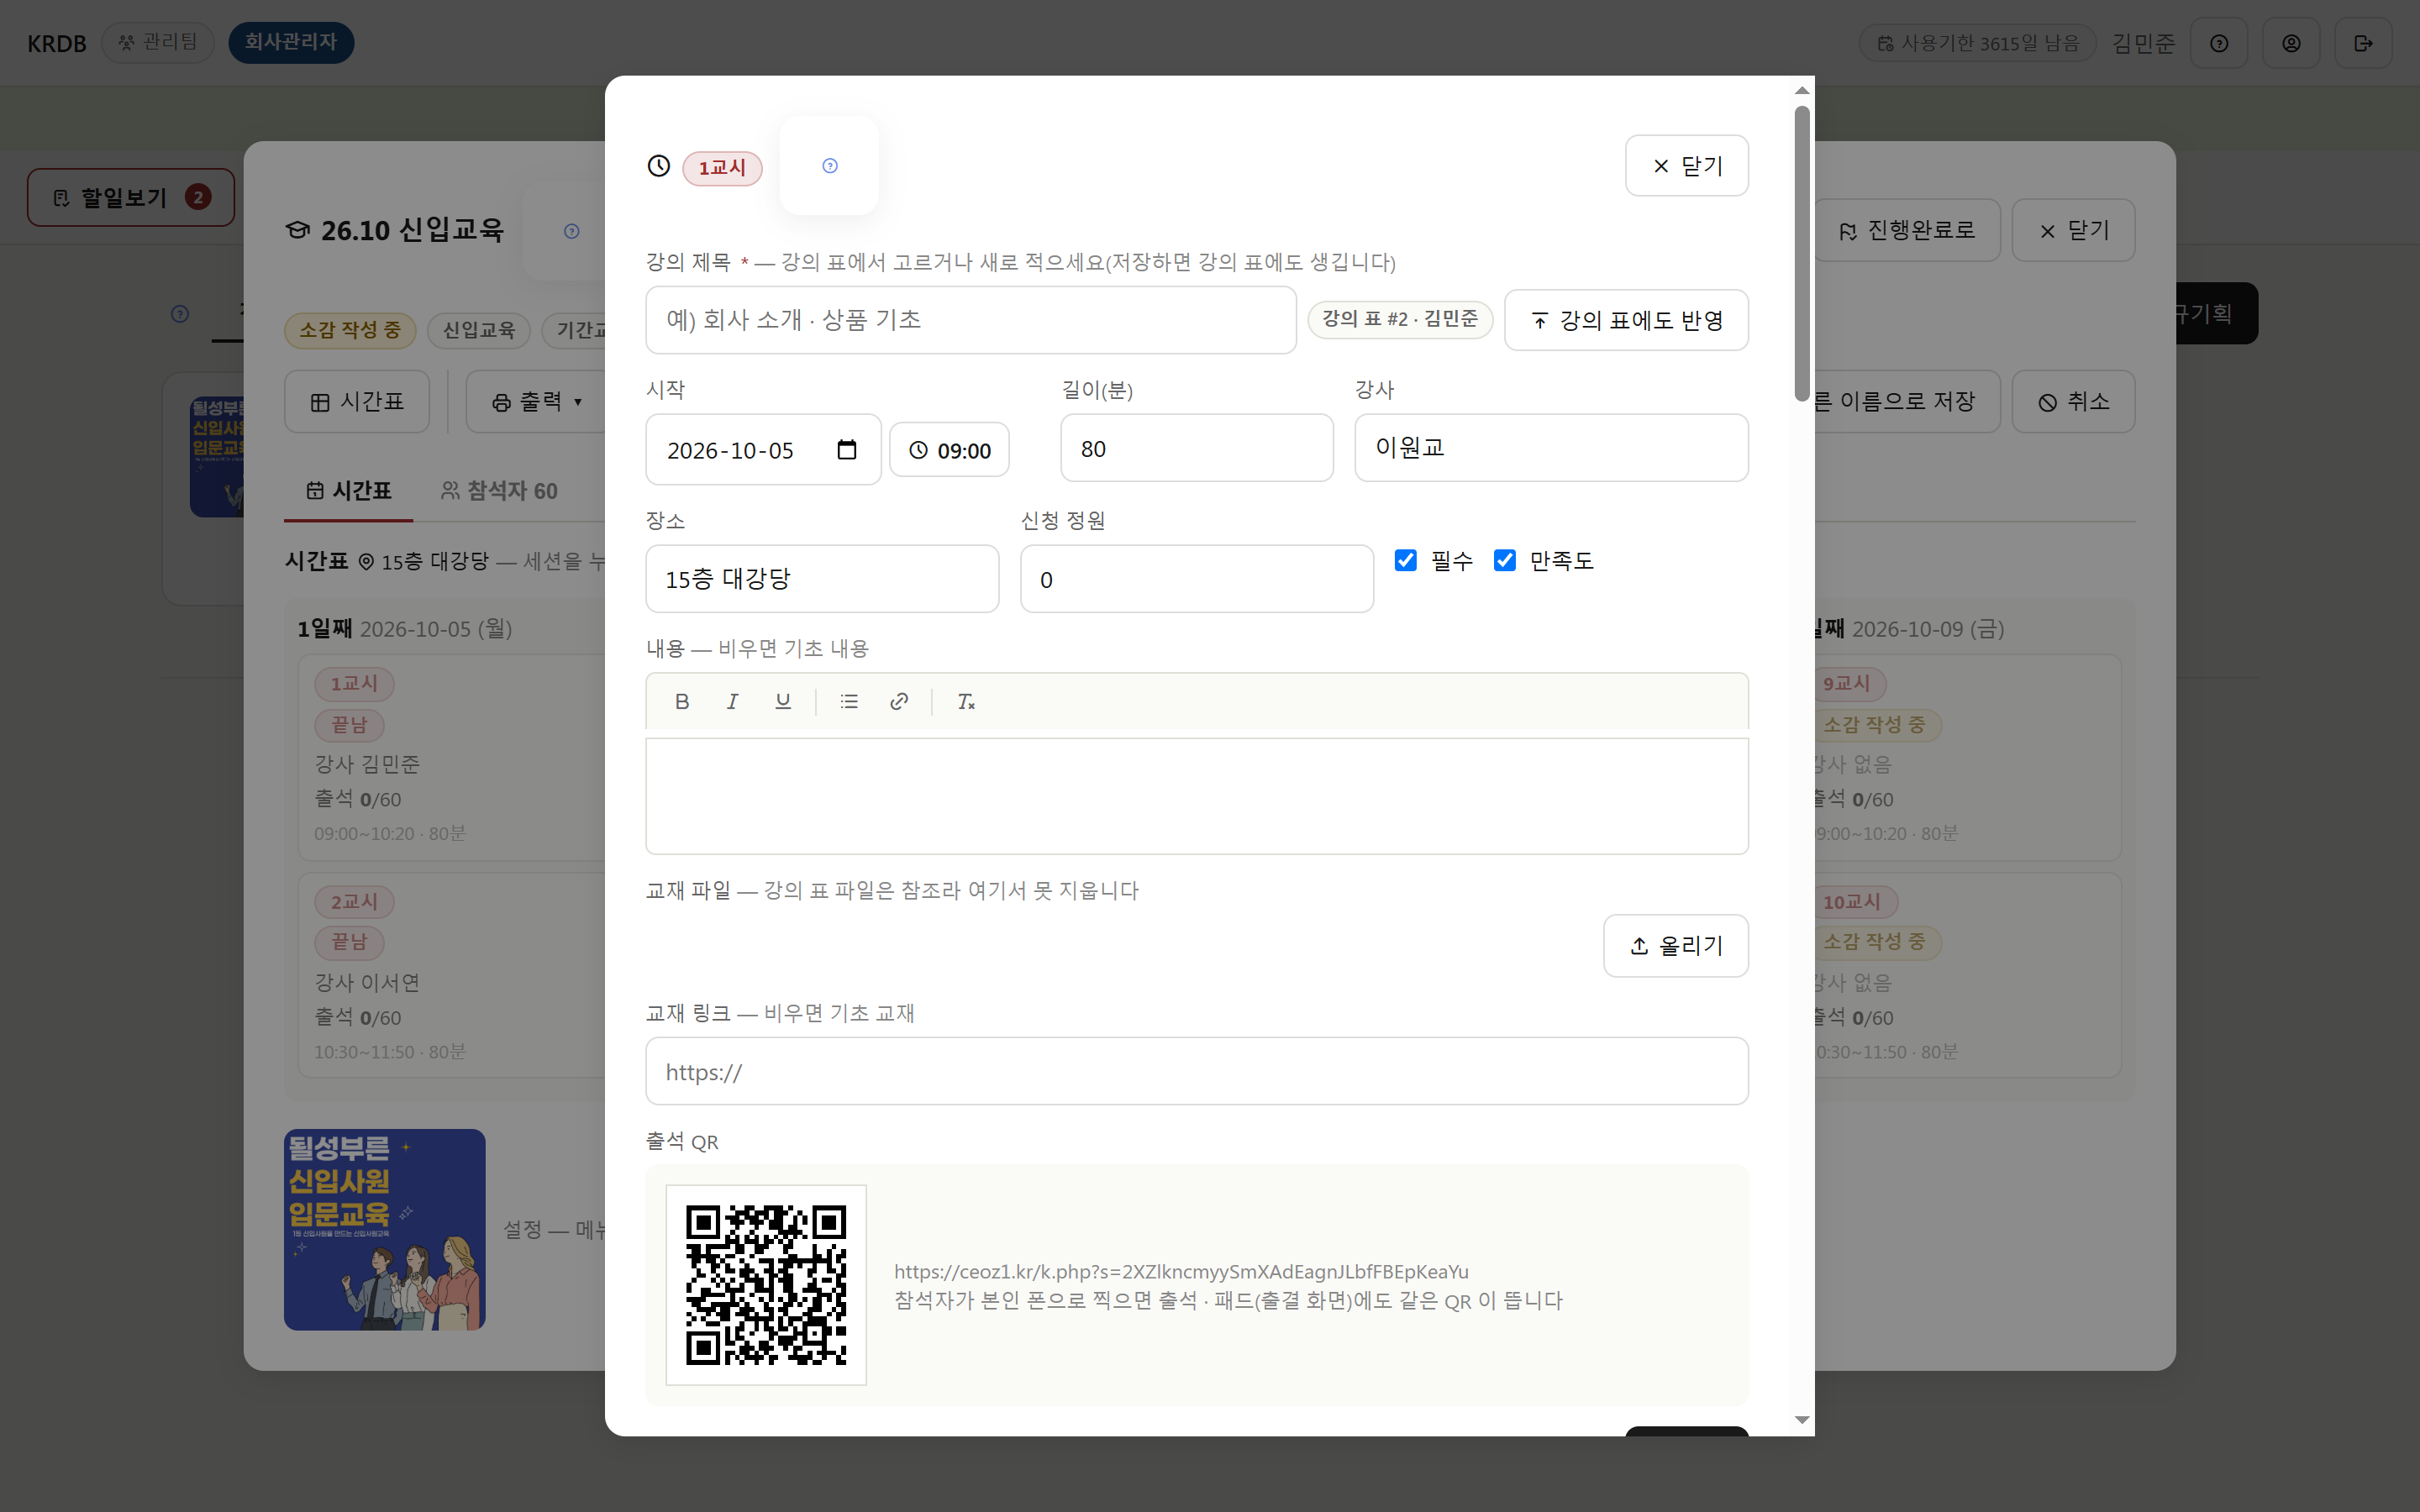The image size is (2420, 1512).
Task: Select the 관리팀 role pill
Action: pos(158,42)
